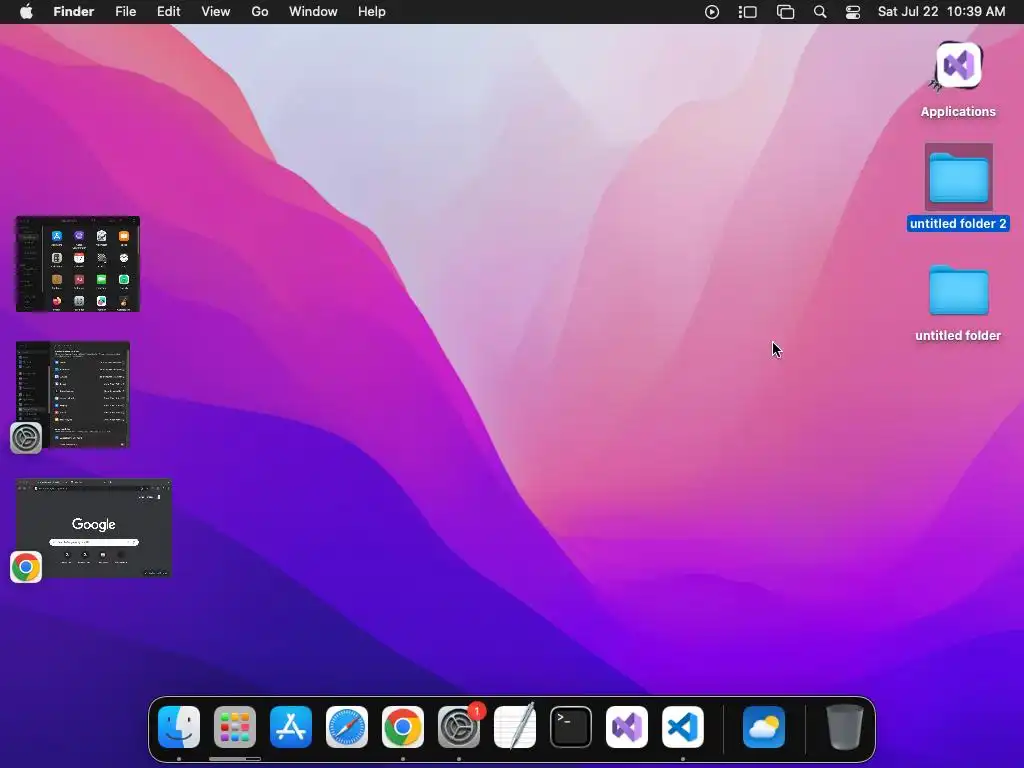Open Control Center in the menu bar

click(852, 12)
